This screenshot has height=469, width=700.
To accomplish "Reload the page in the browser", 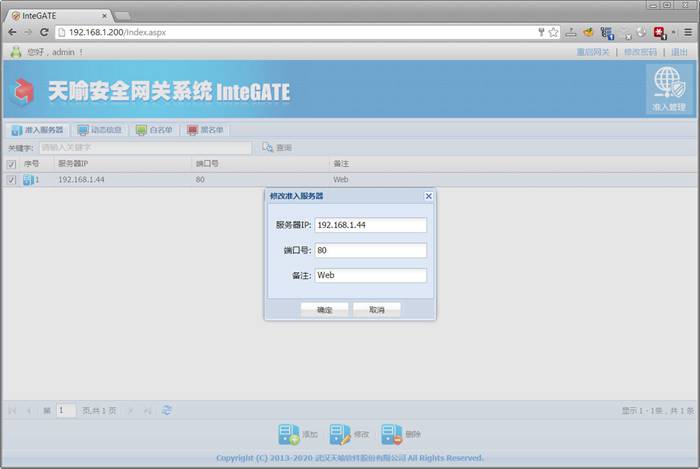I will point(44,32).
